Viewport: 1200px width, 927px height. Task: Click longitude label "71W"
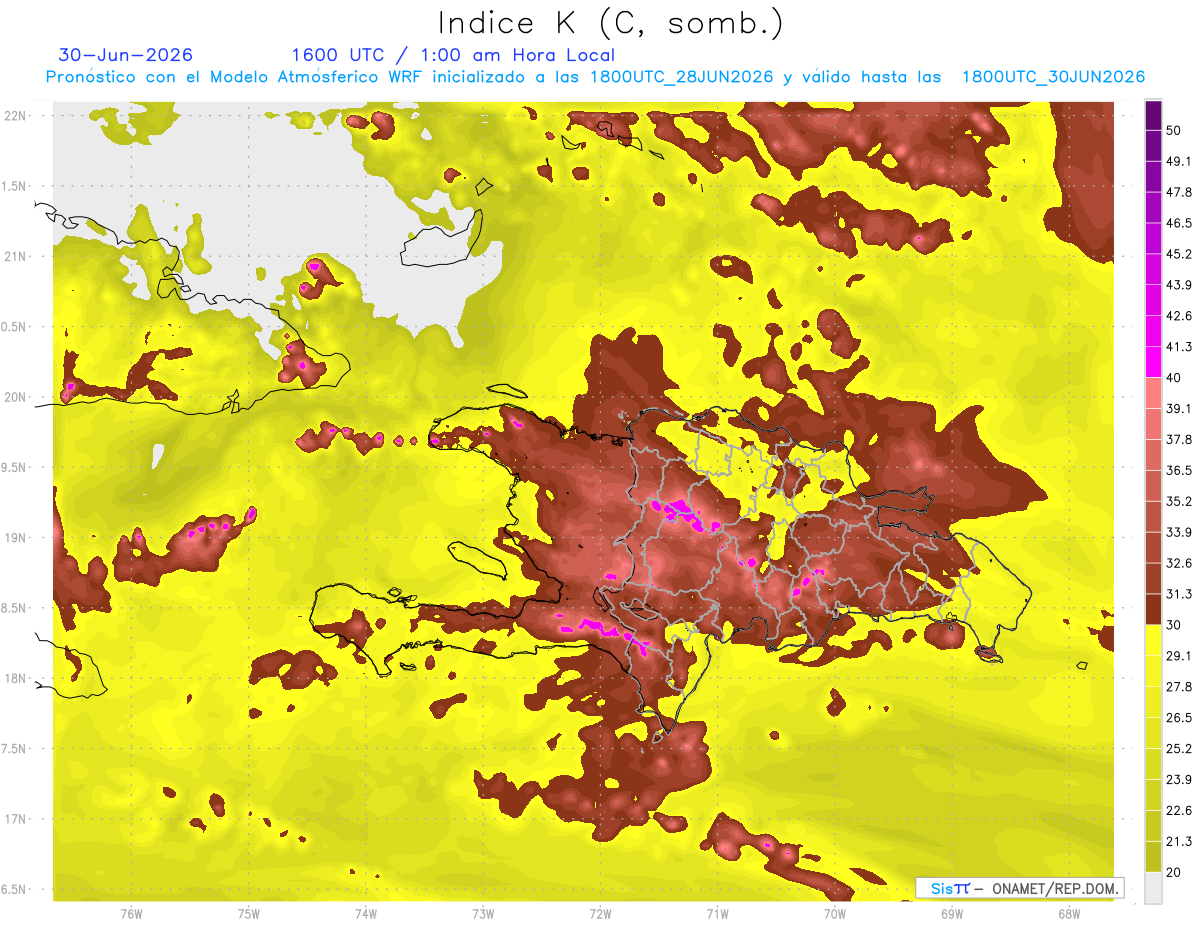717,913
